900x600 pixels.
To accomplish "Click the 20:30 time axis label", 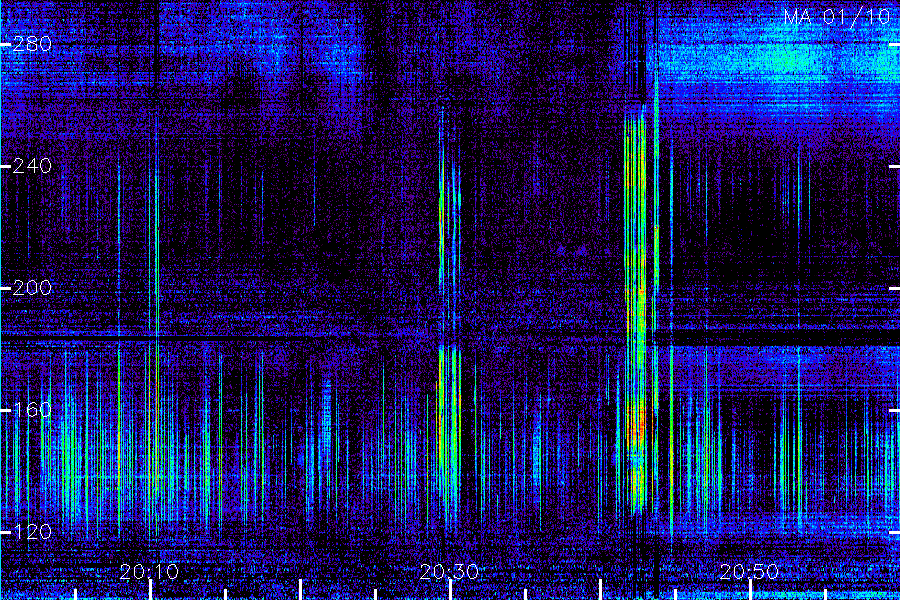I will pos(449,572).
